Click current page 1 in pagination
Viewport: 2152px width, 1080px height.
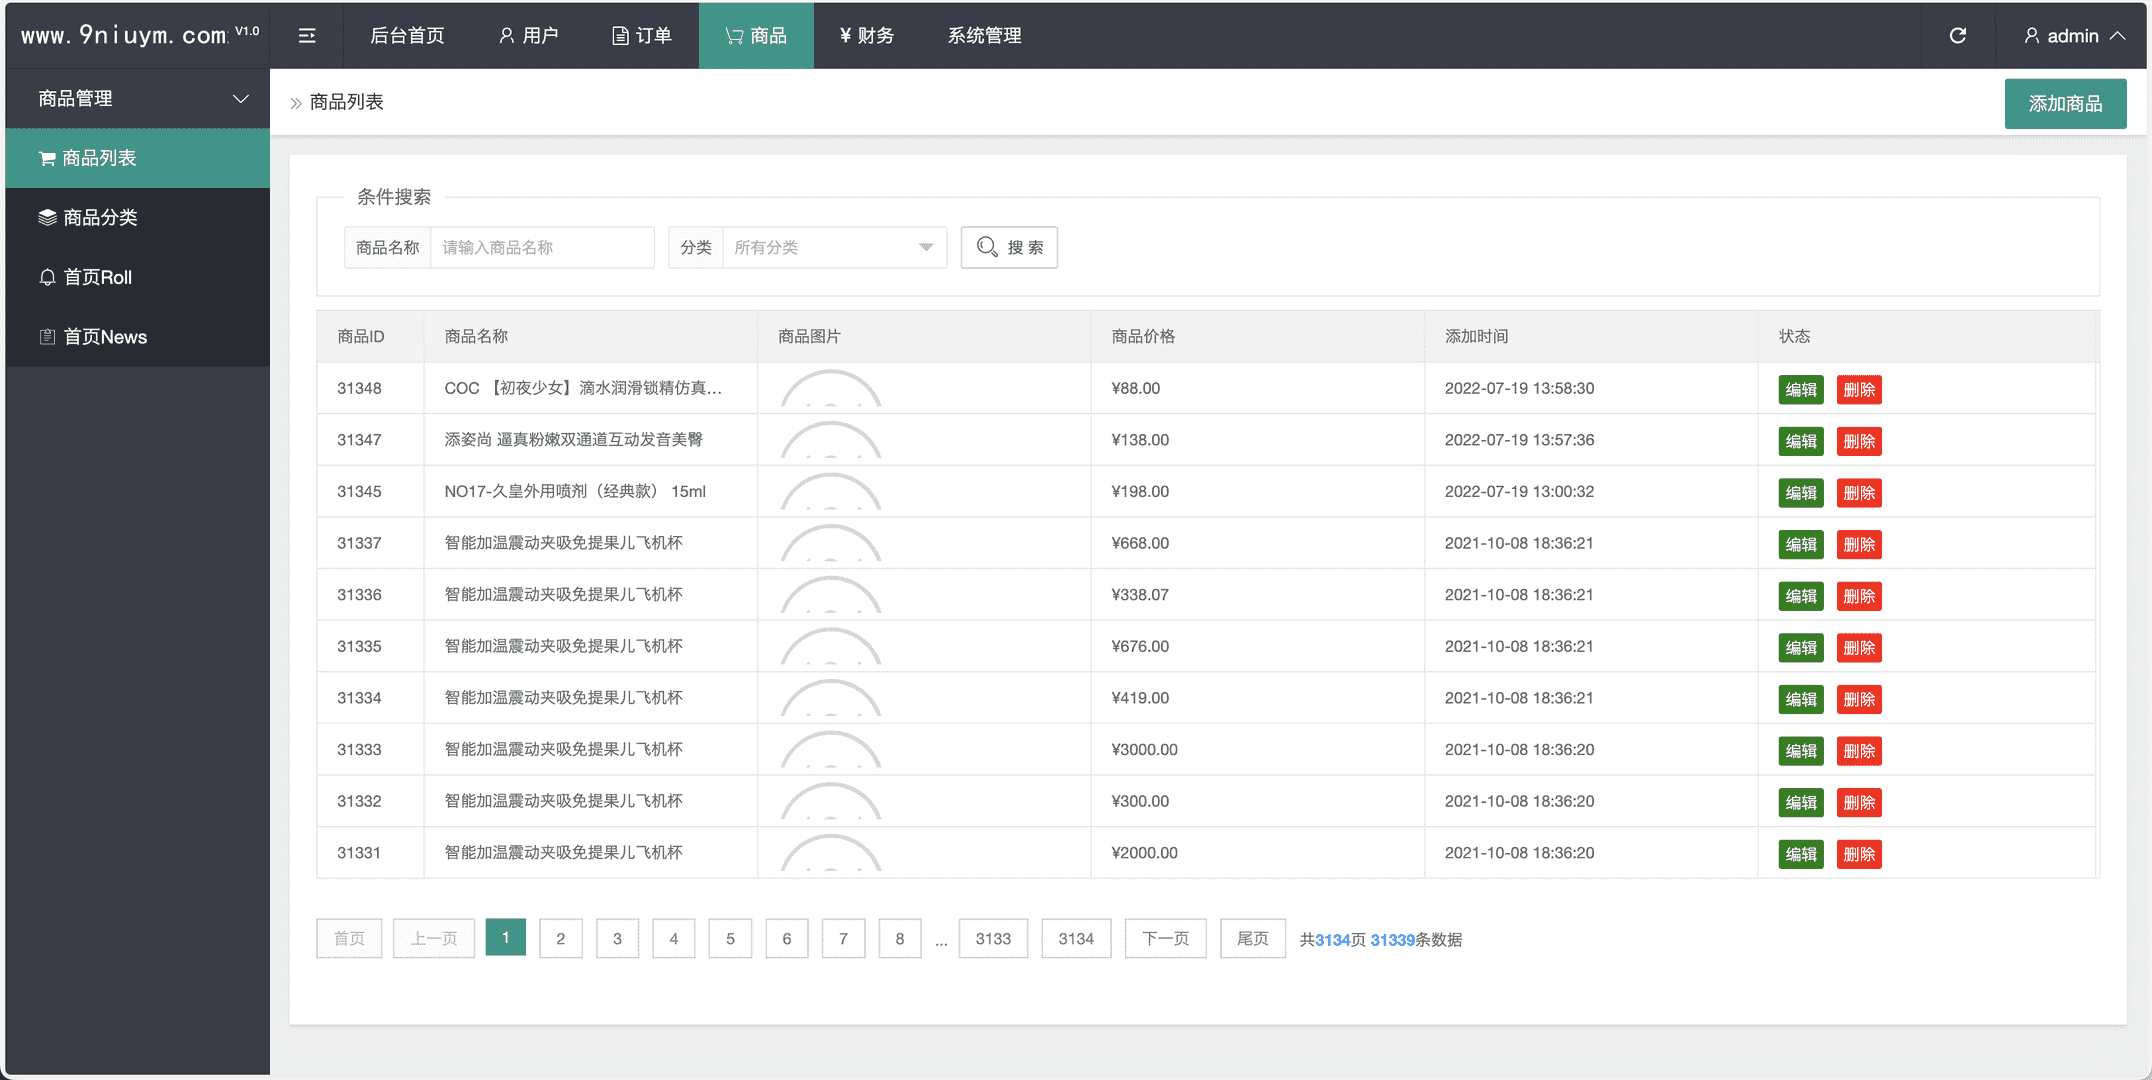506,937
